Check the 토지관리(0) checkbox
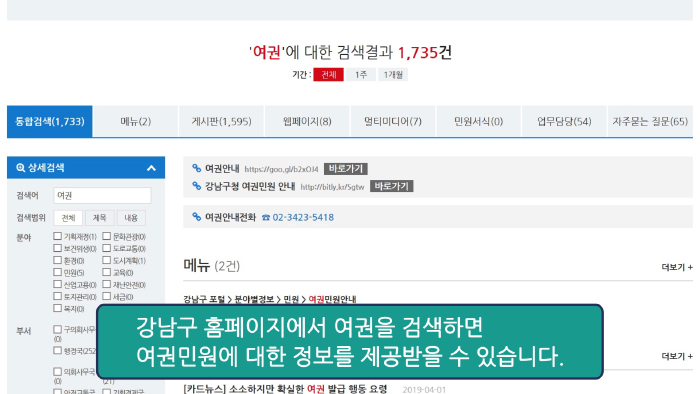700x394 pixels. (x=58, y=296)
